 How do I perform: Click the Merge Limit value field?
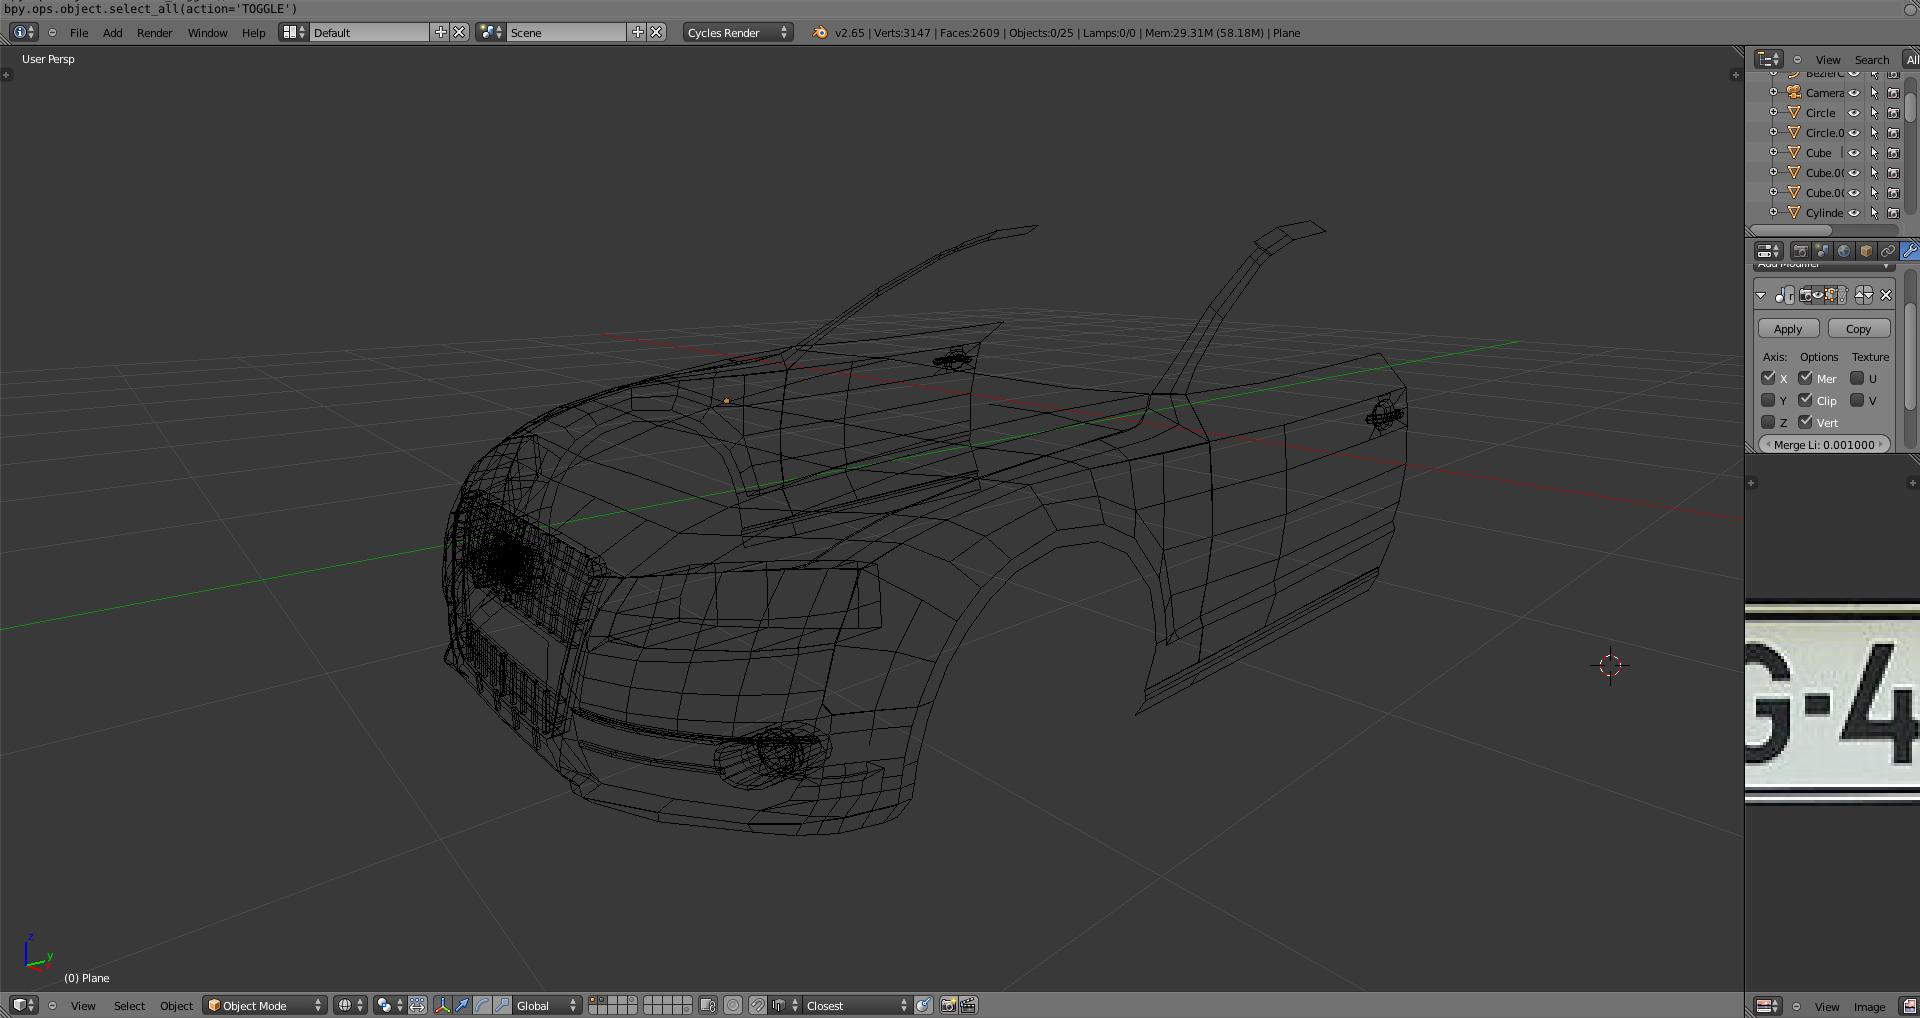[1824, 445]
